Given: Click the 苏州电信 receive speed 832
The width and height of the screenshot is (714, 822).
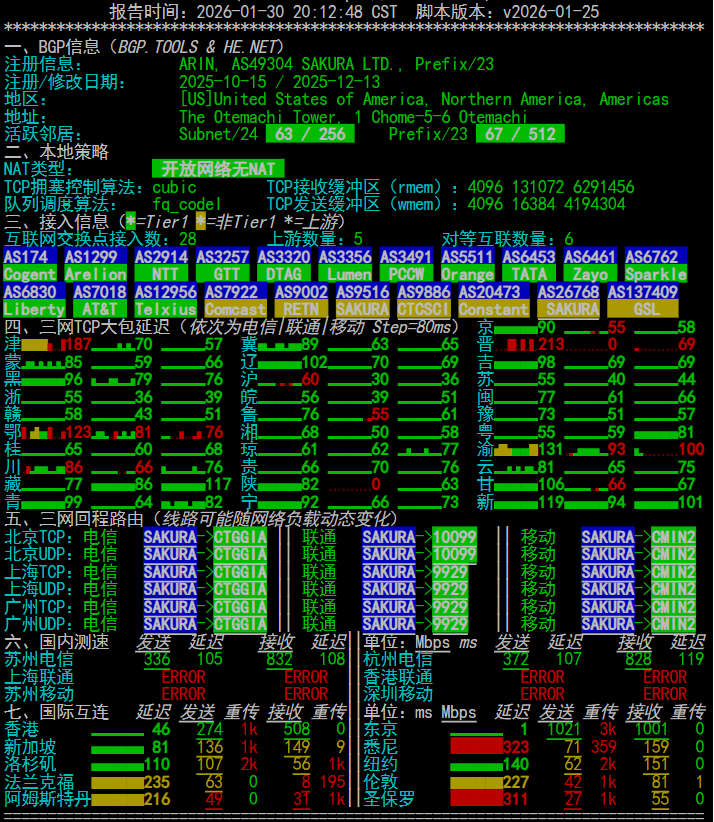Looking at the screenshot, I should 279,659.
